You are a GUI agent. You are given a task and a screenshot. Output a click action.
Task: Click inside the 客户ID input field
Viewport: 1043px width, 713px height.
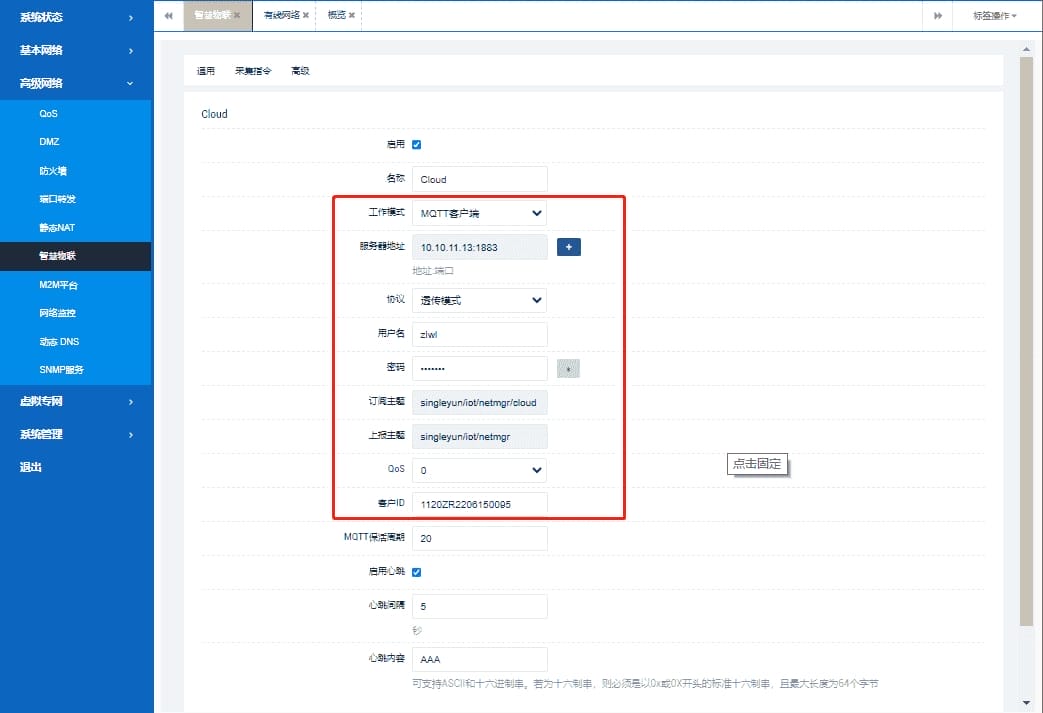pyautogui.click(x=479, y=504)
